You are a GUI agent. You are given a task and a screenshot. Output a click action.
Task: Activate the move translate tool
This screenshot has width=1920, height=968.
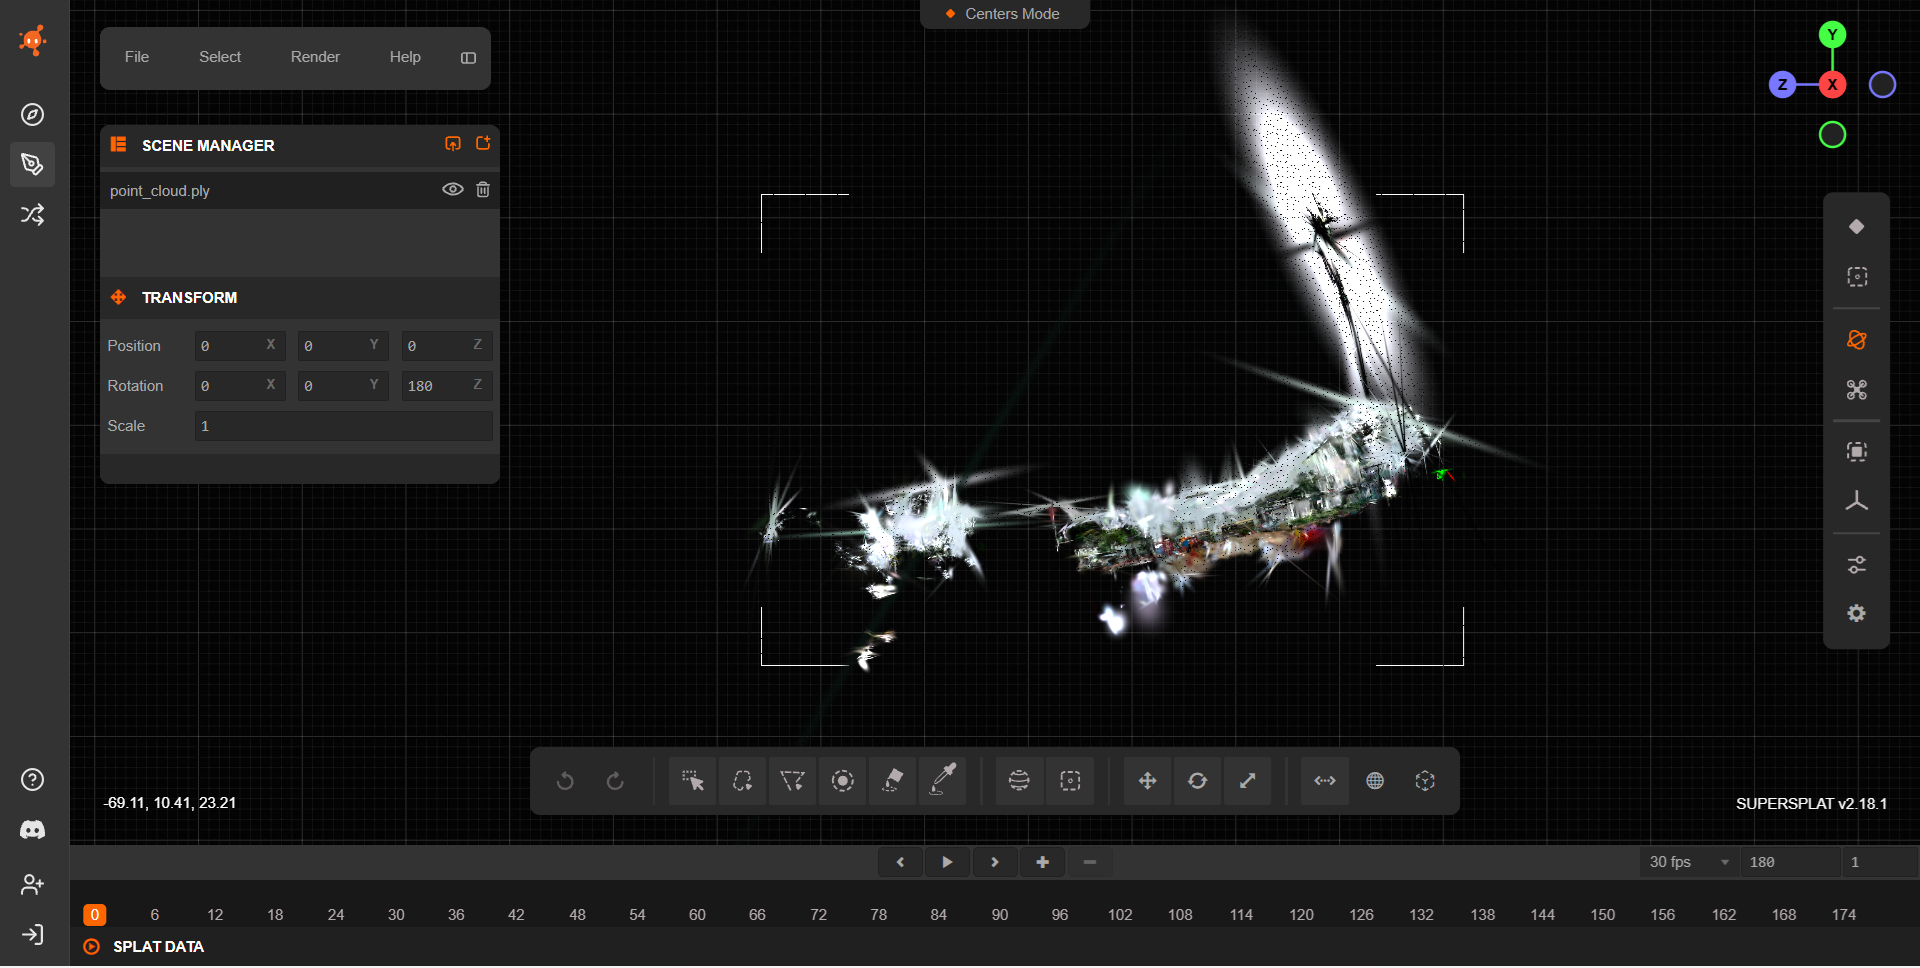1147,781
